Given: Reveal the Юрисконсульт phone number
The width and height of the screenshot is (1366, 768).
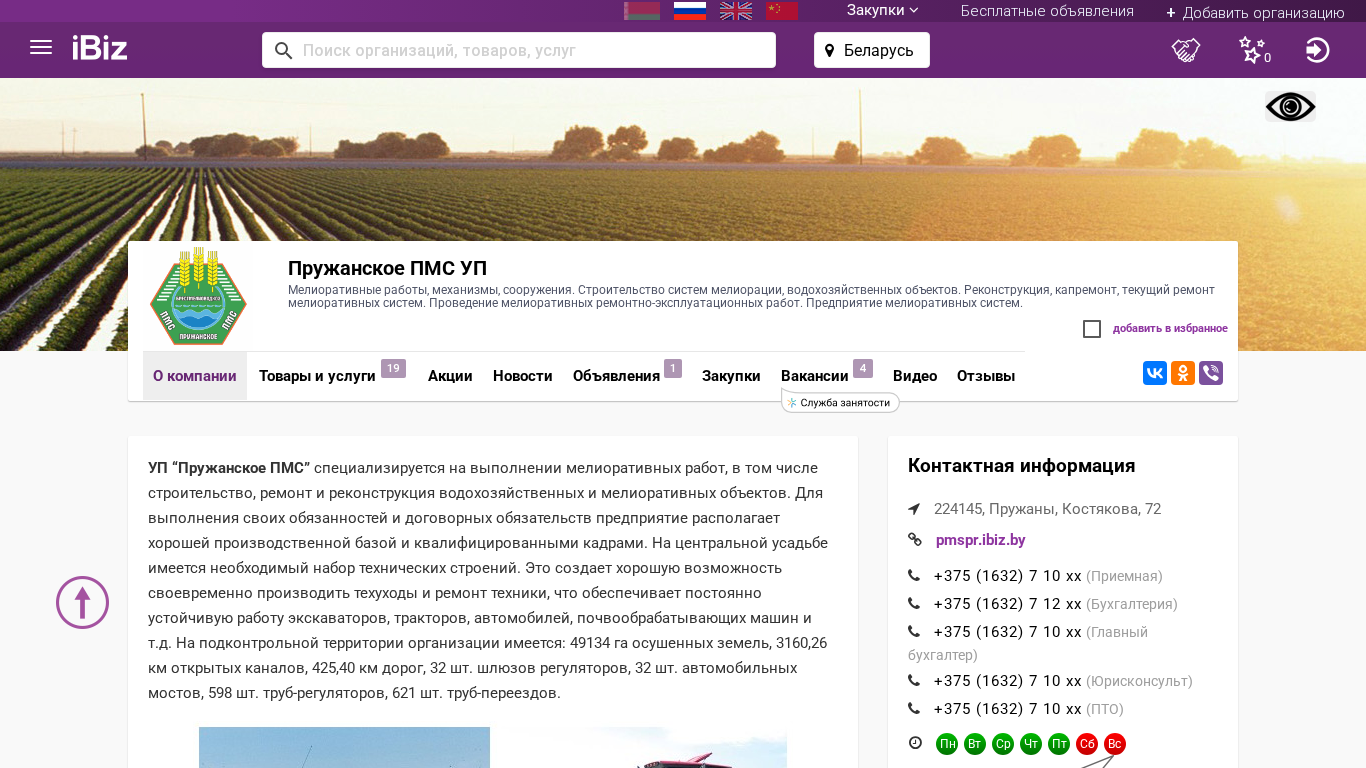Looking at the screenshot, I should pyautogui.click(x=1008, y=681).
